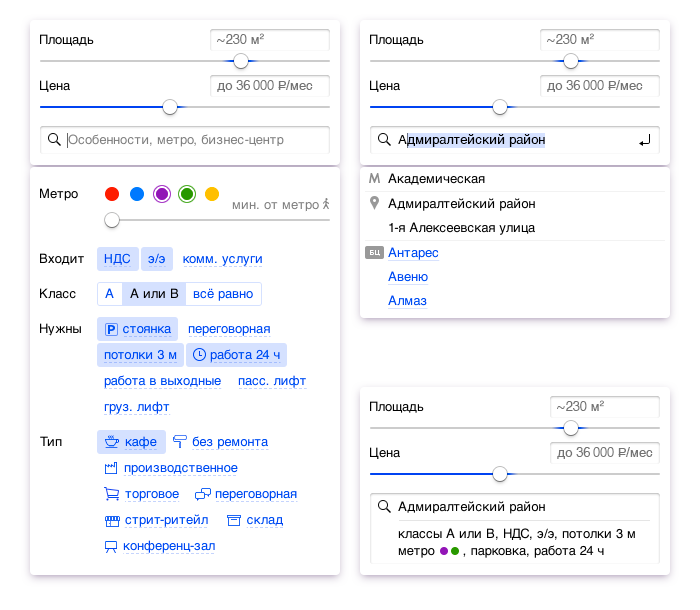Toggle the НДС included option
This screenshot has width=700, height=610.
click(117, 259)
